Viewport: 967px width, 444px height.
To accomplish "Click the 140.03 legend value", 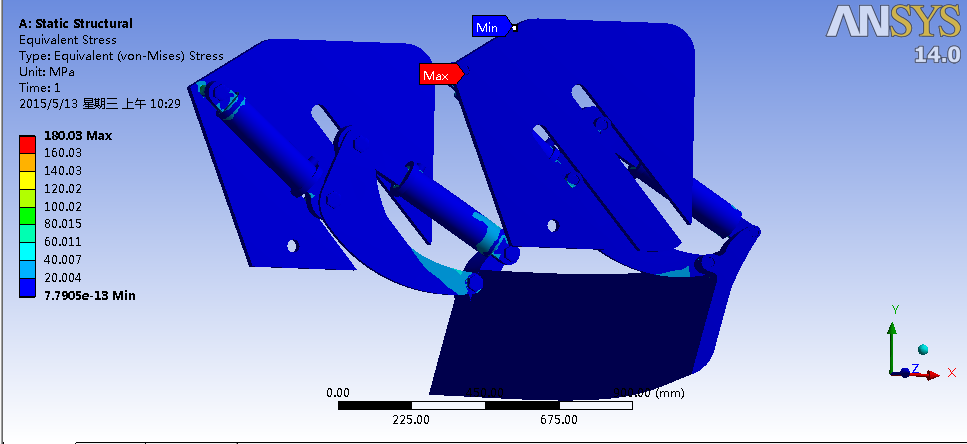I will click(x=63, y=171).
